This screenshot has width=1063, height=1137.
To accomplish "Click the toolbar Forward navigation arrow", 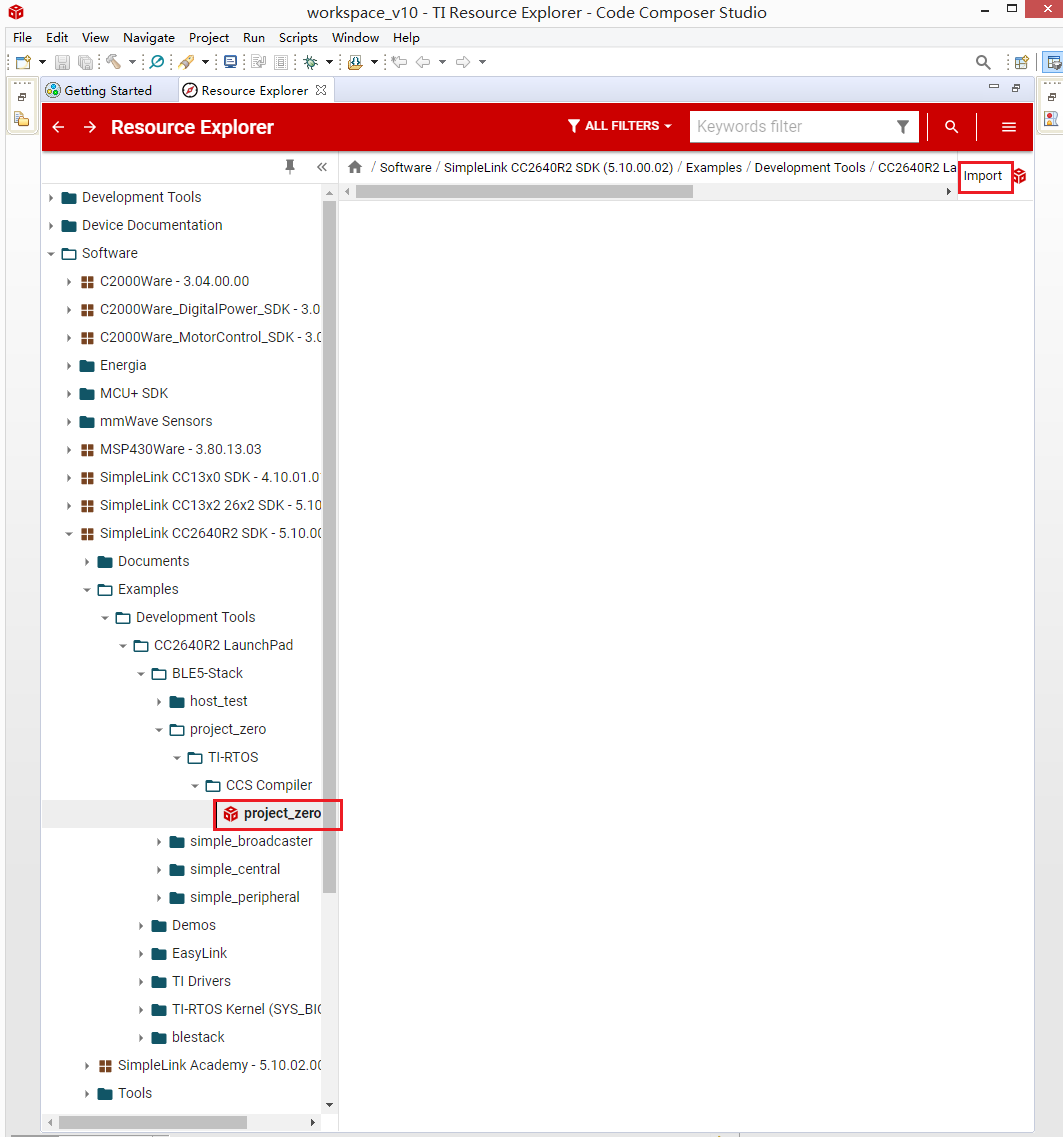I will tap(463, 62).
